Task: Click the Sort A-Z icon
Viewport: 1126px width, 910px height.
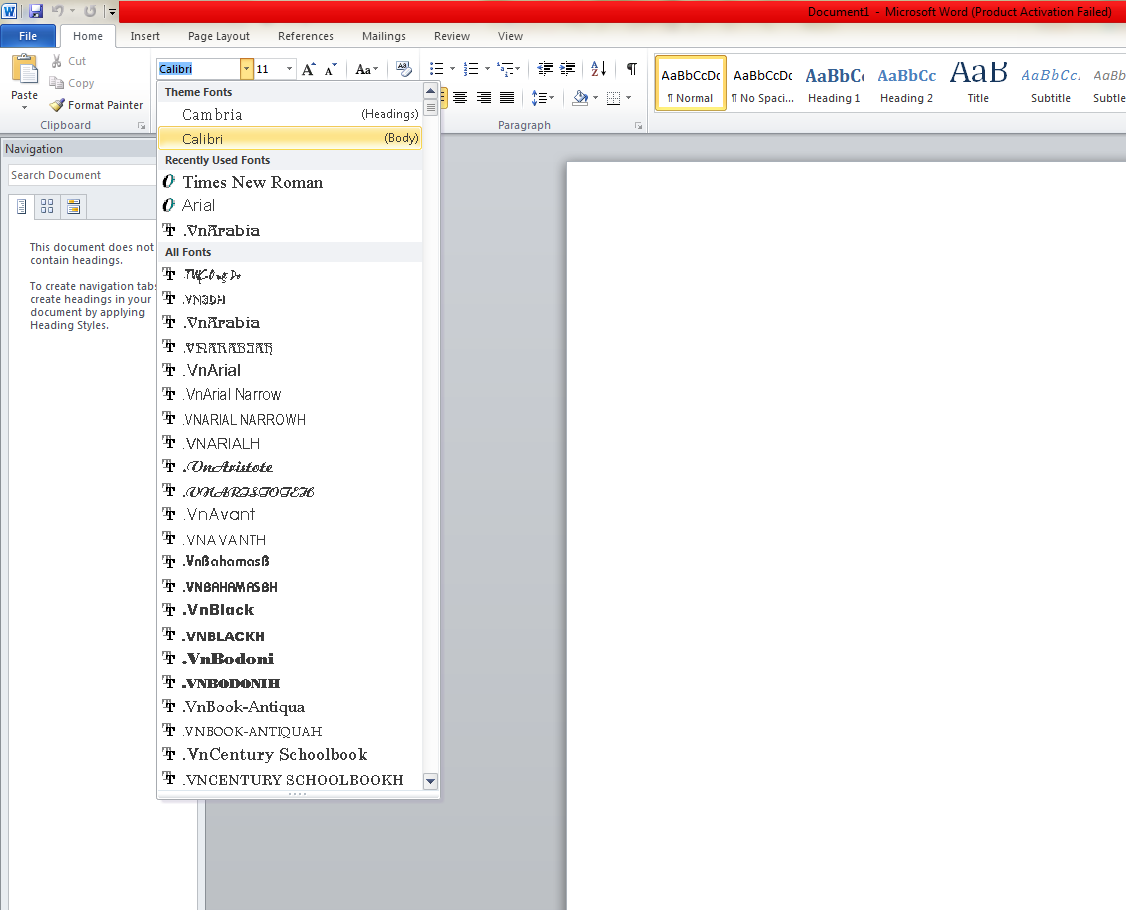Action: pyautogui.click(x=598, y=69)
